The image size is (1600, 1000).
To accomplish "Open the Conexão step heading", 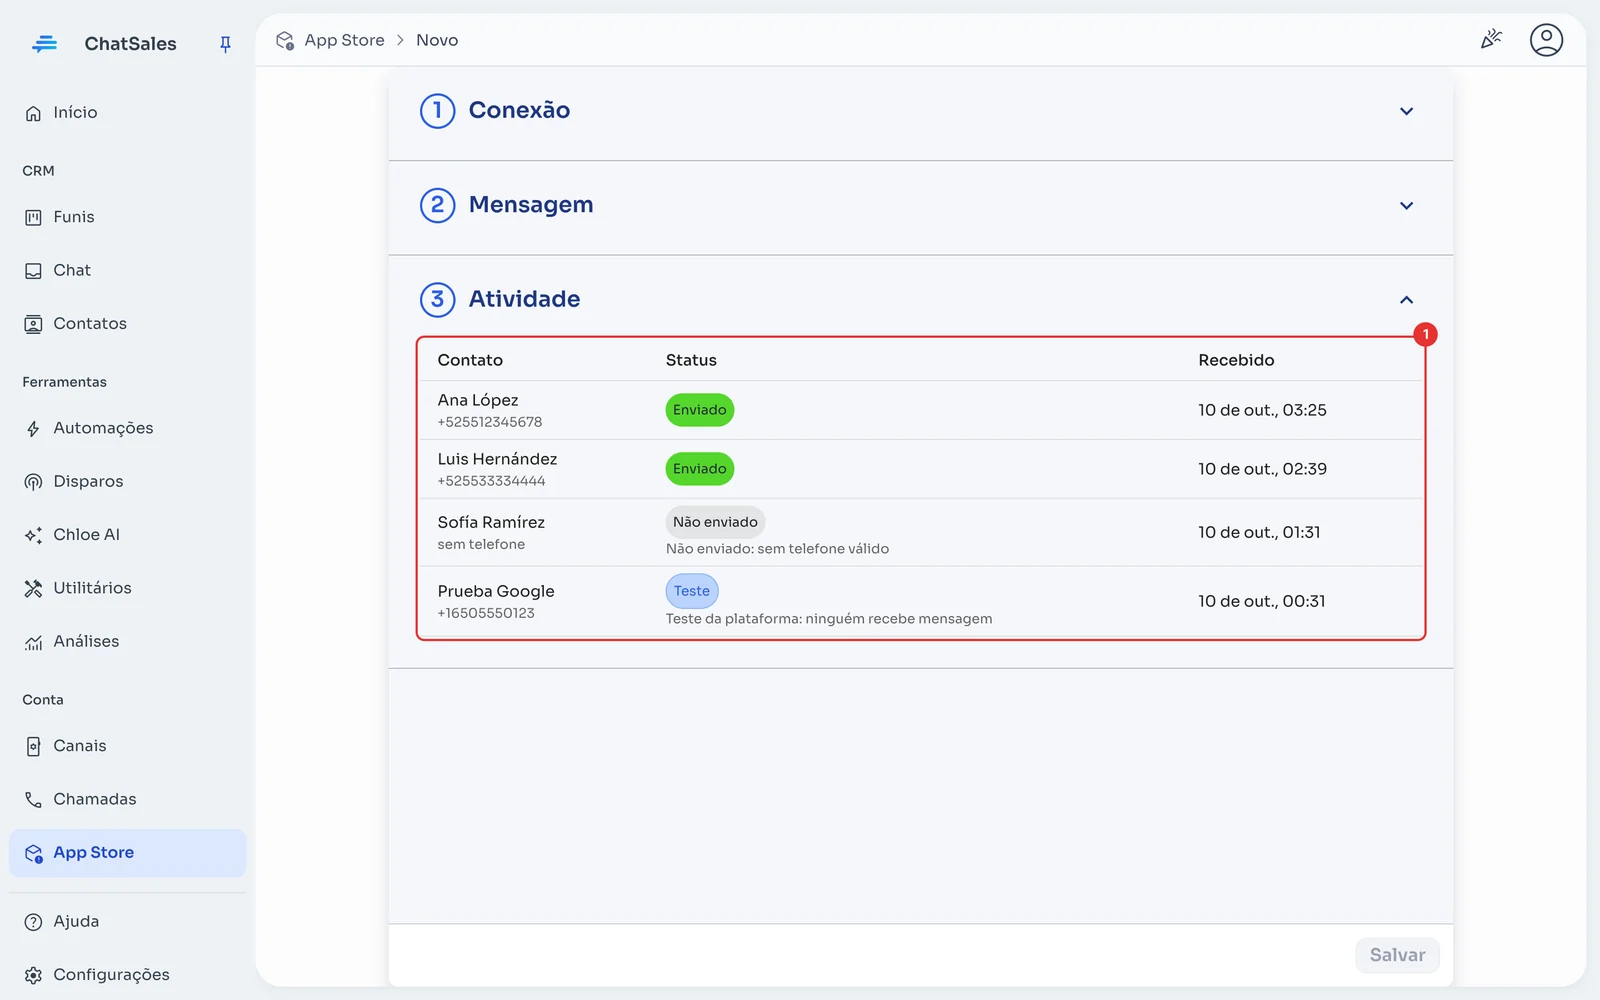I will 519,110.
